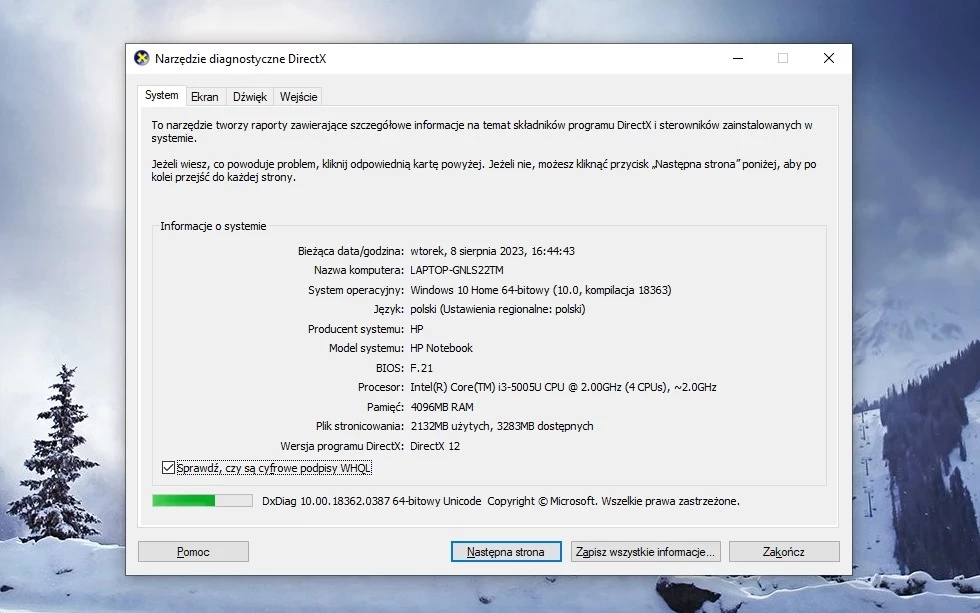The image size is (980, 613).
Task: Click the Pomoc button
Action: pos(193,552)
